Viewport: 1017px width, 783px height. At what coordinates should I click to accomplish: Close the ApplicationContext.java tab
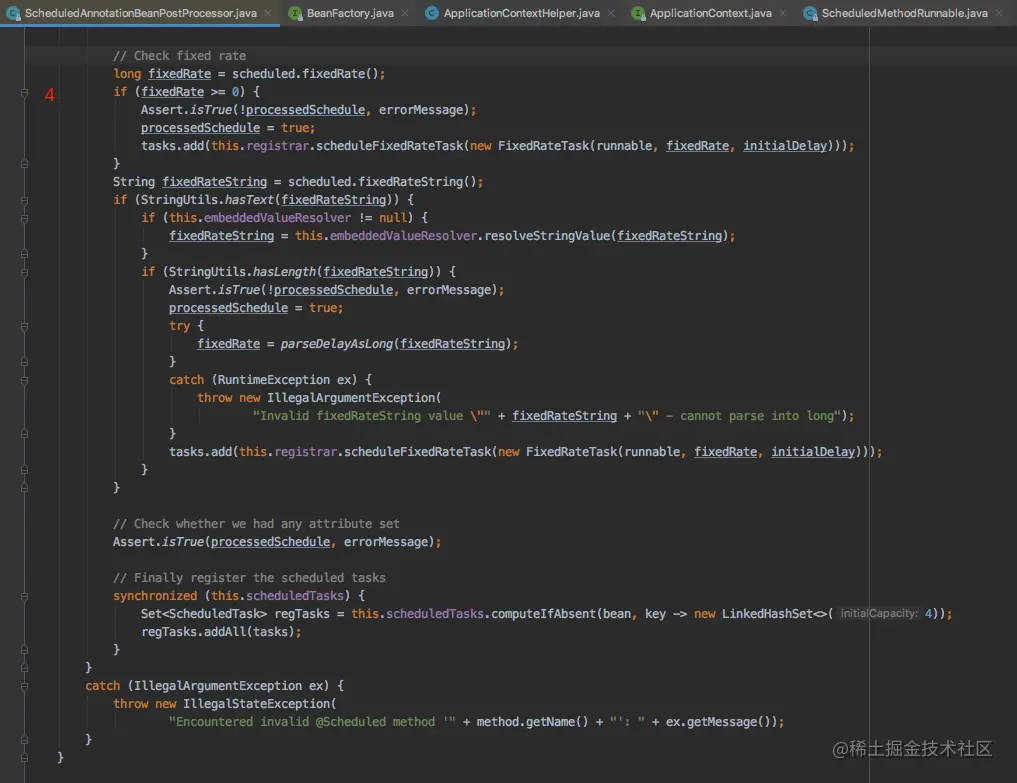(783, 13)
